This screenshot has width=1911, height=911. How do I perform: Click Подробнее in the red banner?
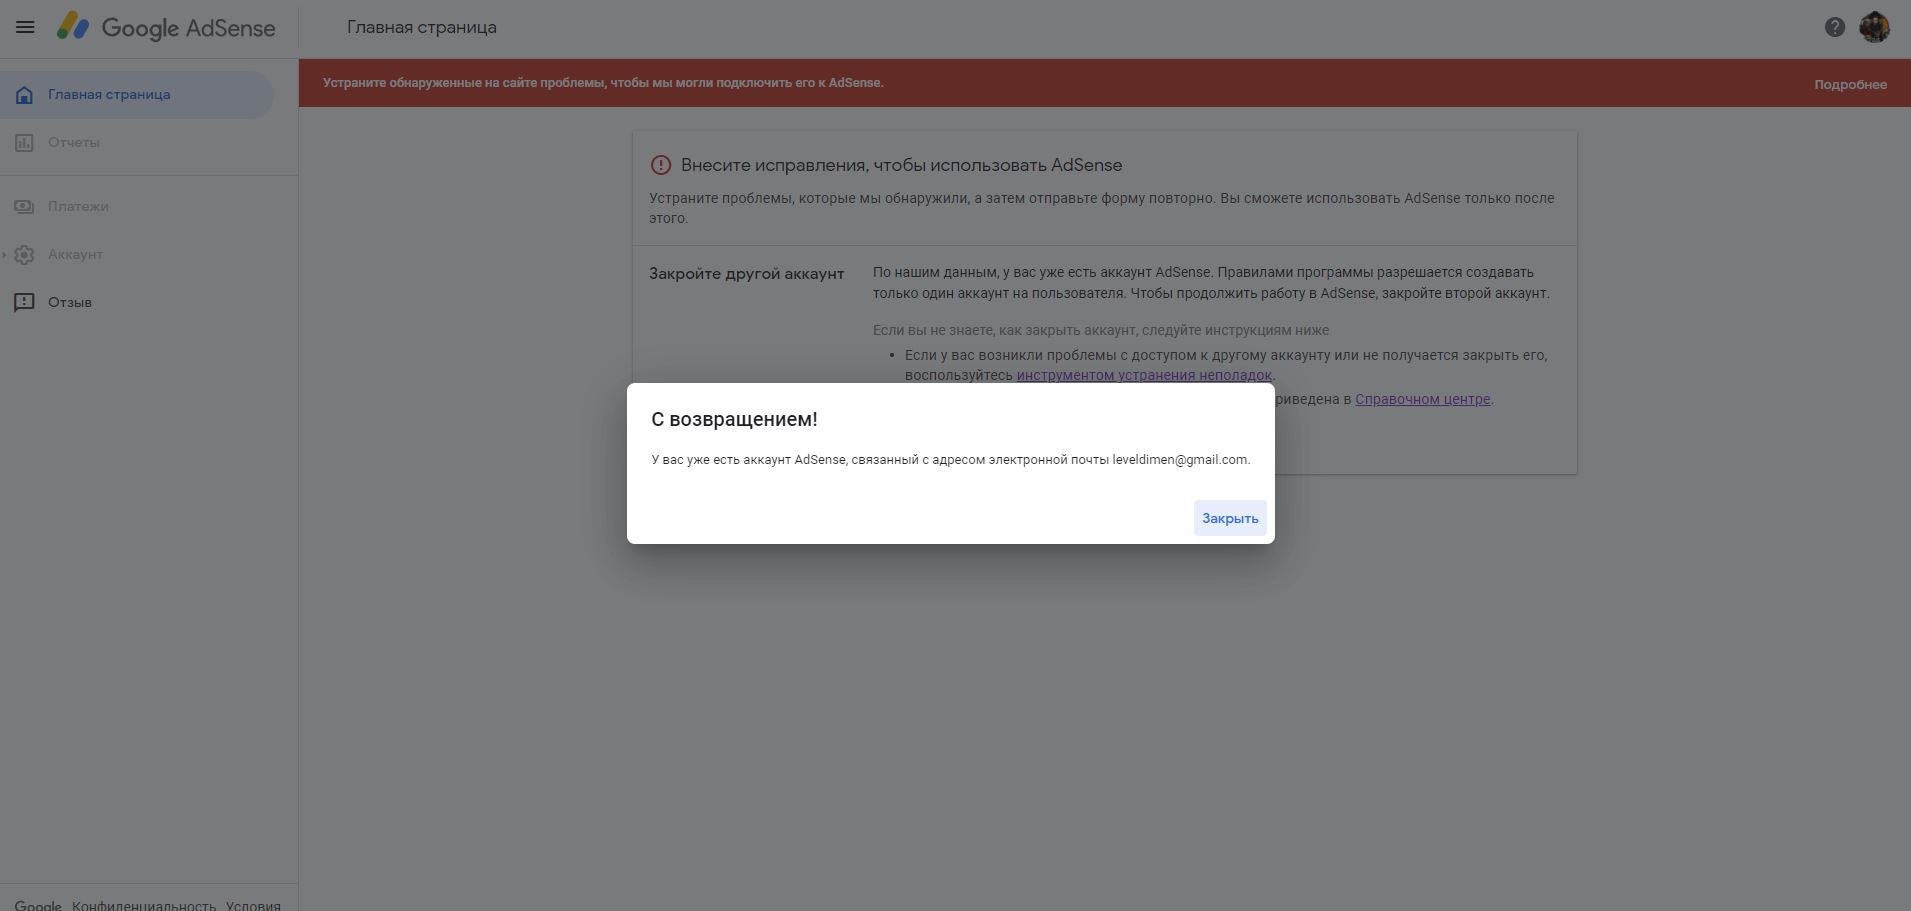pyautogui.click(x=1850, y=84)
